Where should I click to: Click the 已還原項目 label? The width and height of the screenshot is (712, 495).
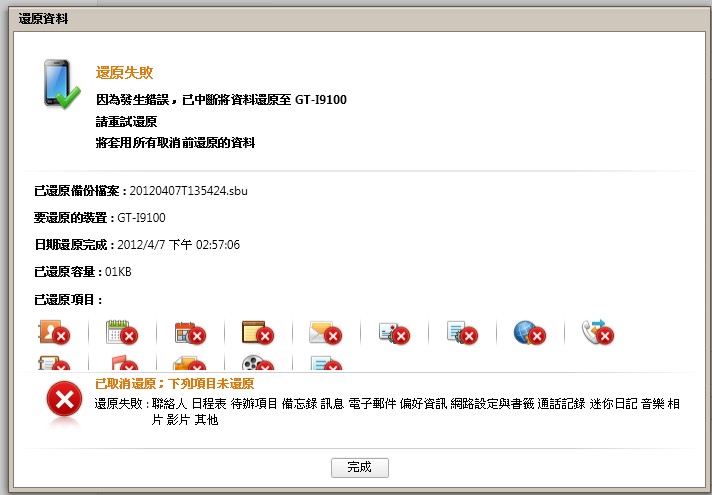(69, 300)
